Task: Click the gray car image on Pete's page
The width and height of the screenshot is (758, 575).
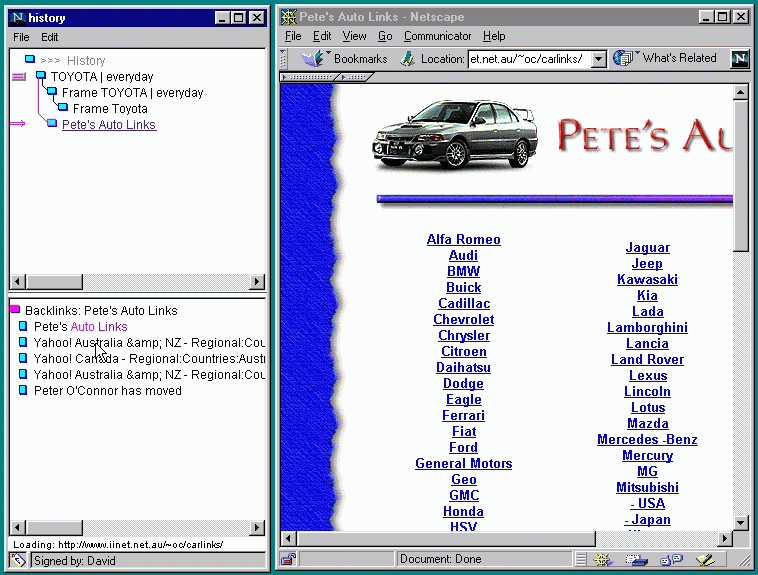Action: point(455,135)
